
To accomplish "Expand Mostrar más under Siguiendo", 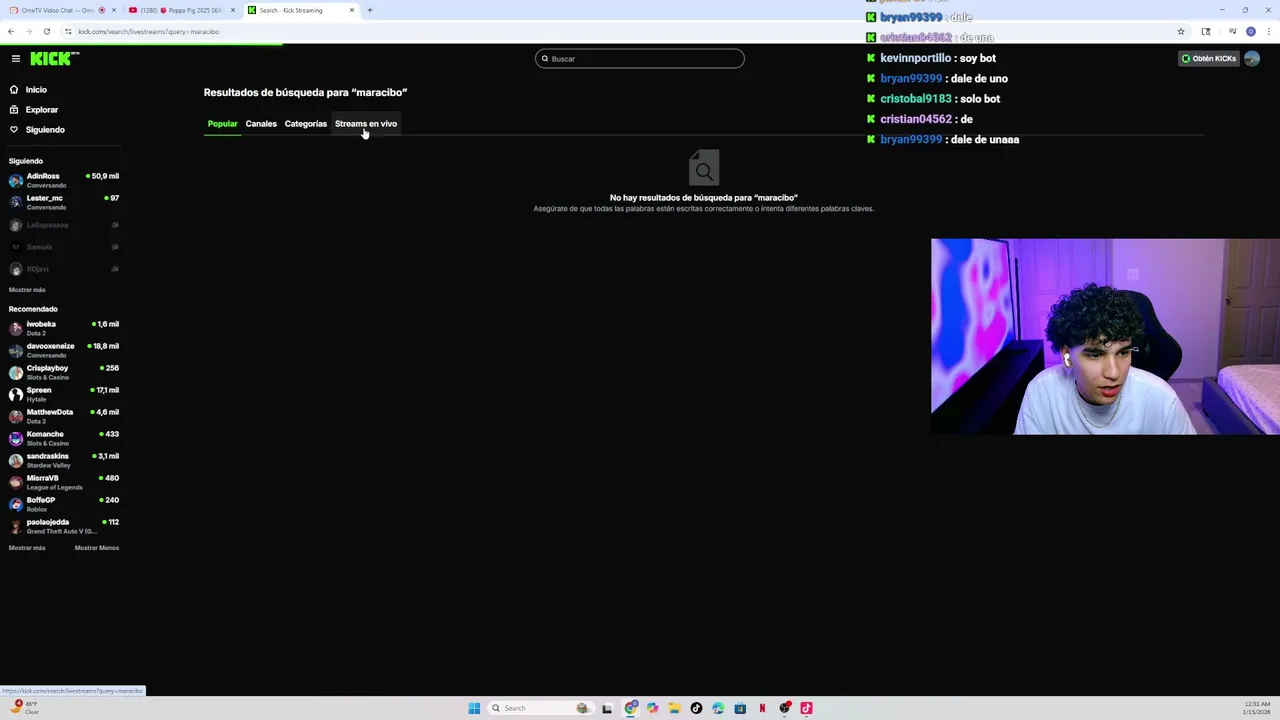I will pos(27,290).
